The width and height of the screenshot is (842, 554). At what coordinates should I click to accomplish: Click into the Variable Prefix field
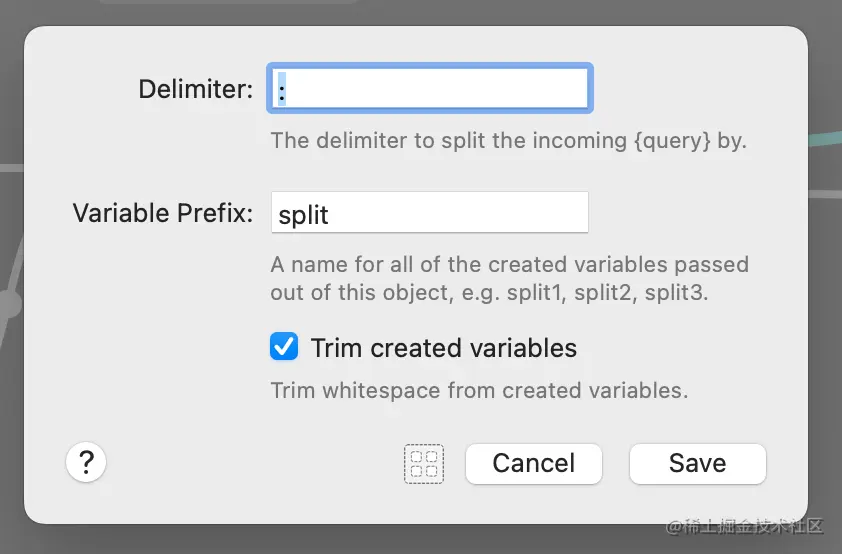[430, 213]
